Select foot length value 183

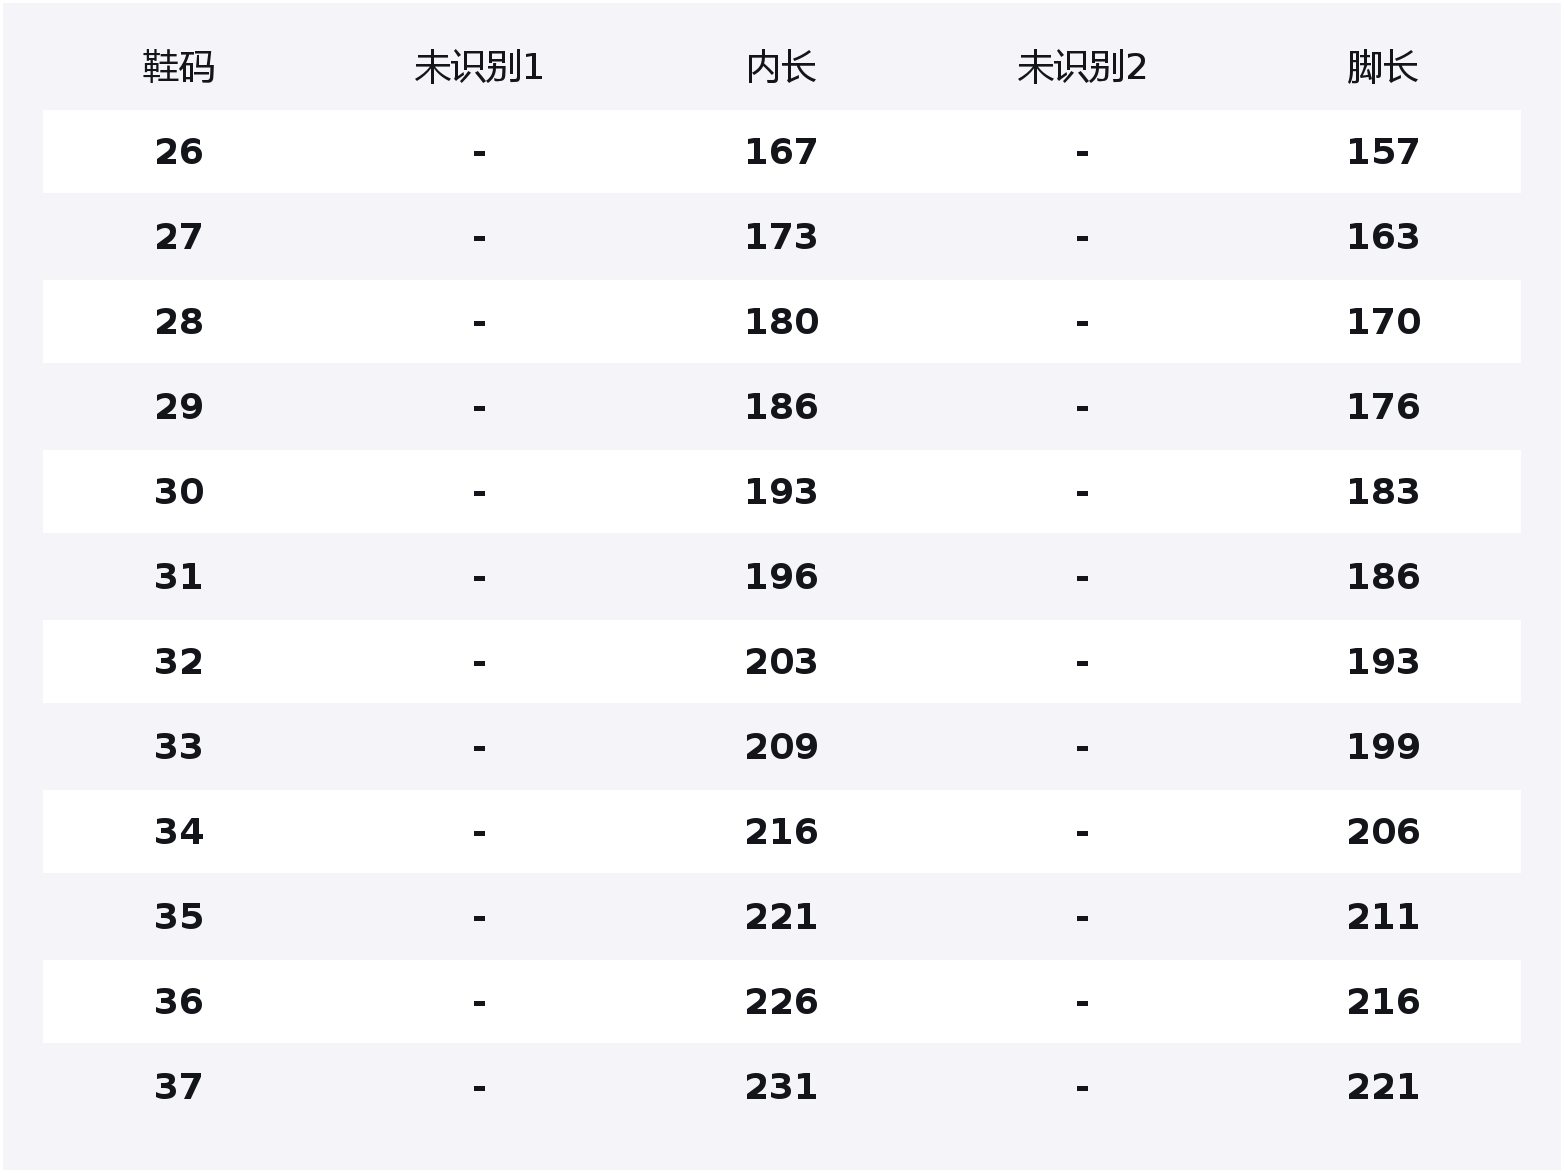[x=1383, y=492]
